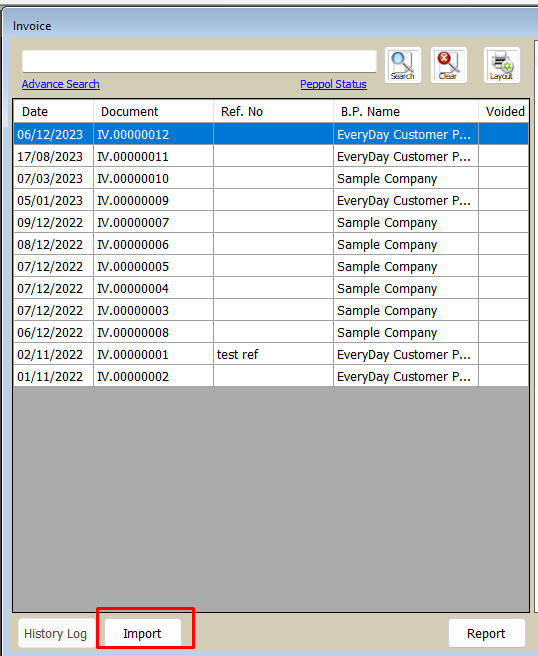Click the B.P. Name column header
This screenshot has height=656, width=538.
coord(406,112)
